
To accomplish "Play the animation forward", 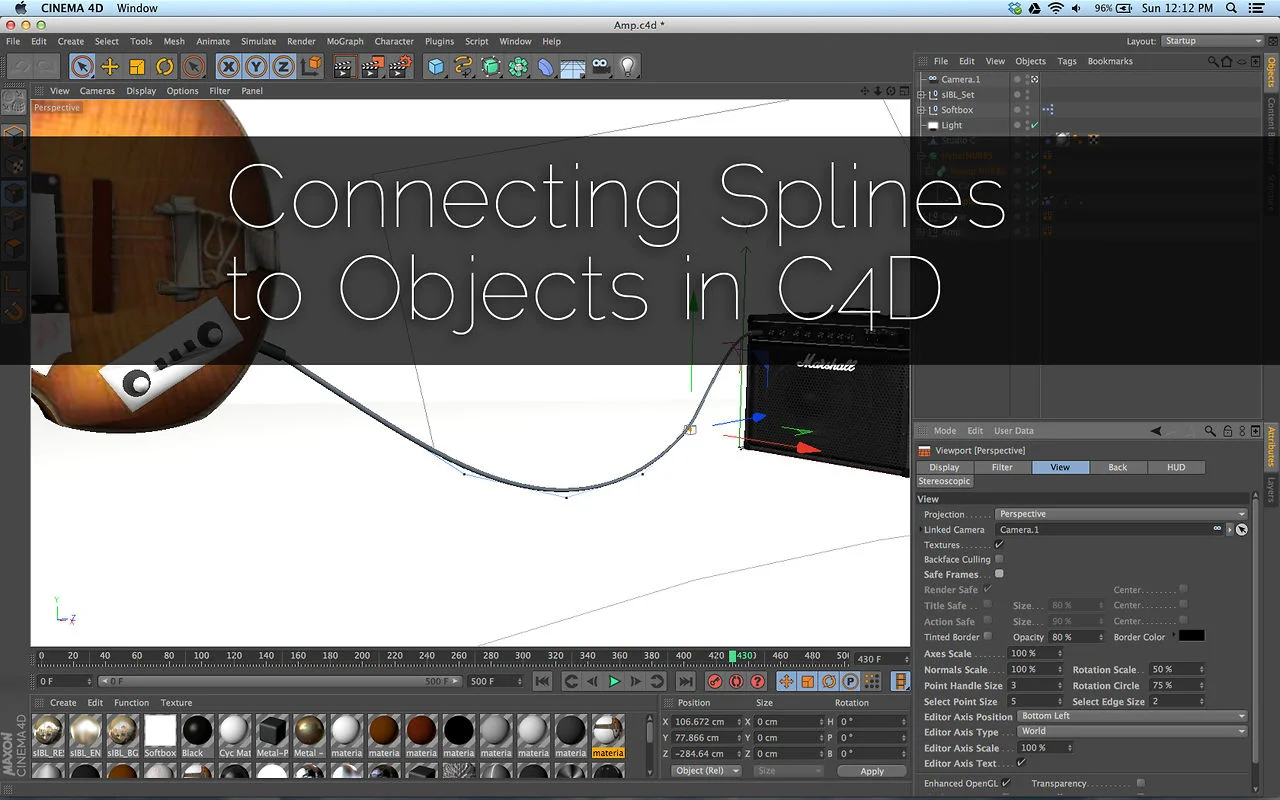I will pos(614,681).
